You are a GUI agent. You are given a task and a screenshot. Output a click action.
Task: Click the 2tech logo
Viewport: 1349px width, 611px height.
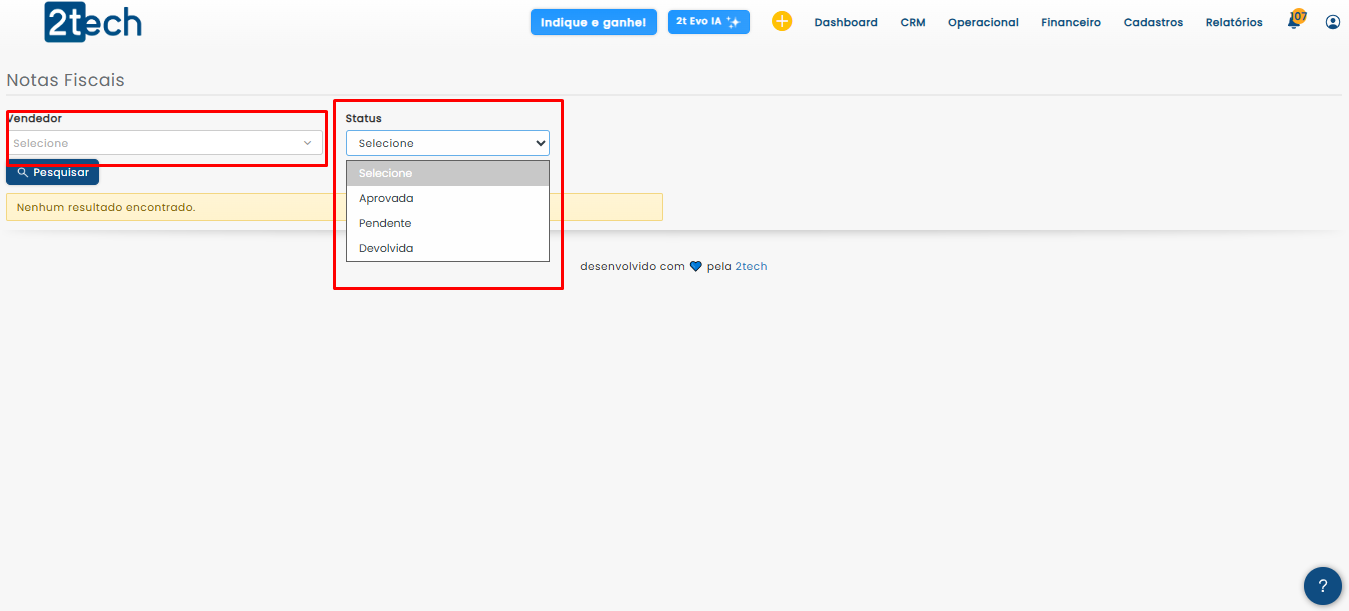(x=93, y=22)
